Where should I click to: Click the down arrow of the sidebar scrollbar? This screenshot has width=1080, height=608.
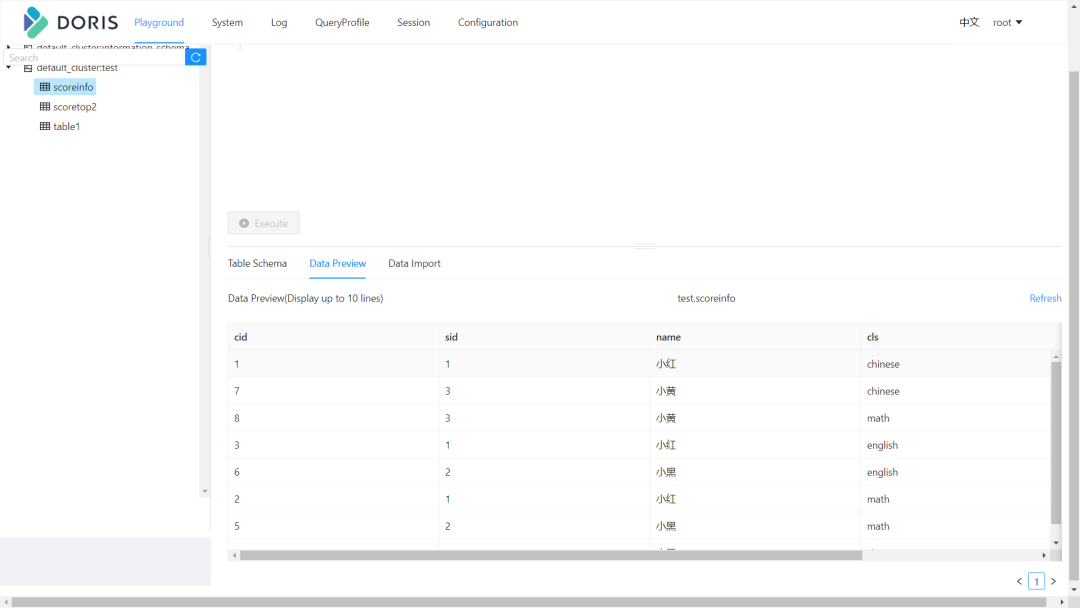coord(205,492)
